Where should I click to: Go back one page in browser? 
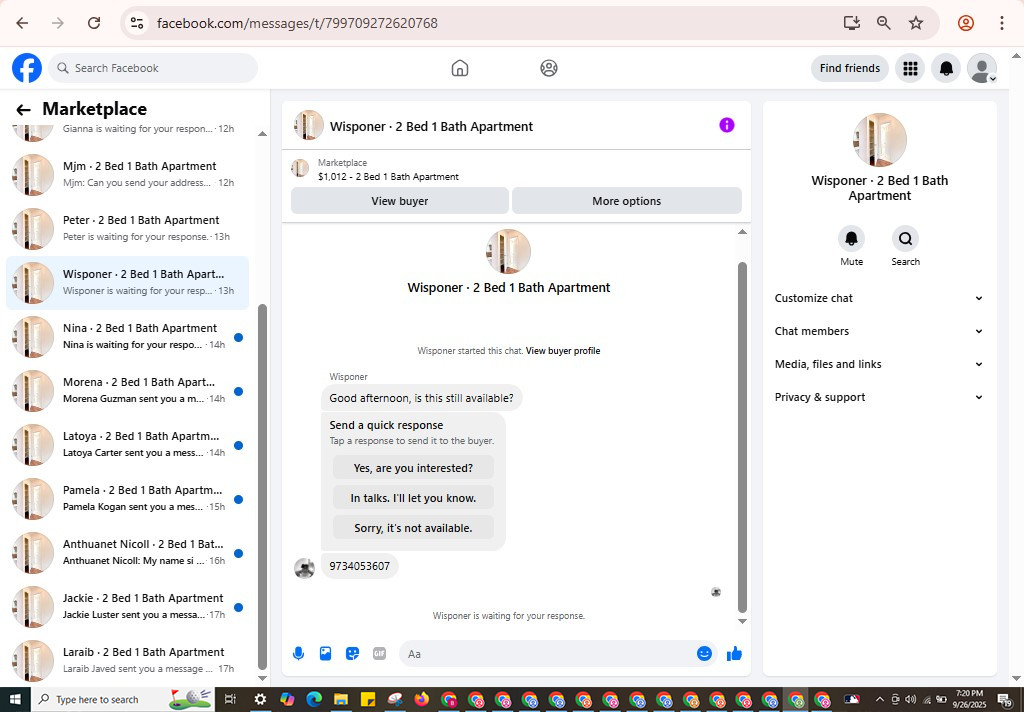click(x=22, y=23)
